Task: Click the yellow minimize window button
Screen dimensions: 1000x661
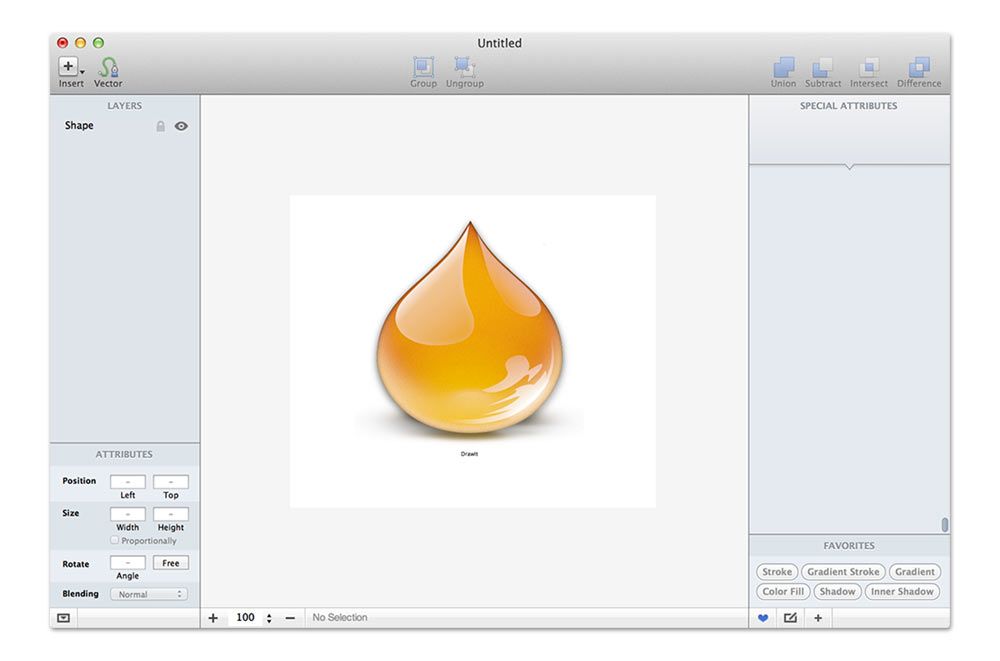Action: point(80,43)
